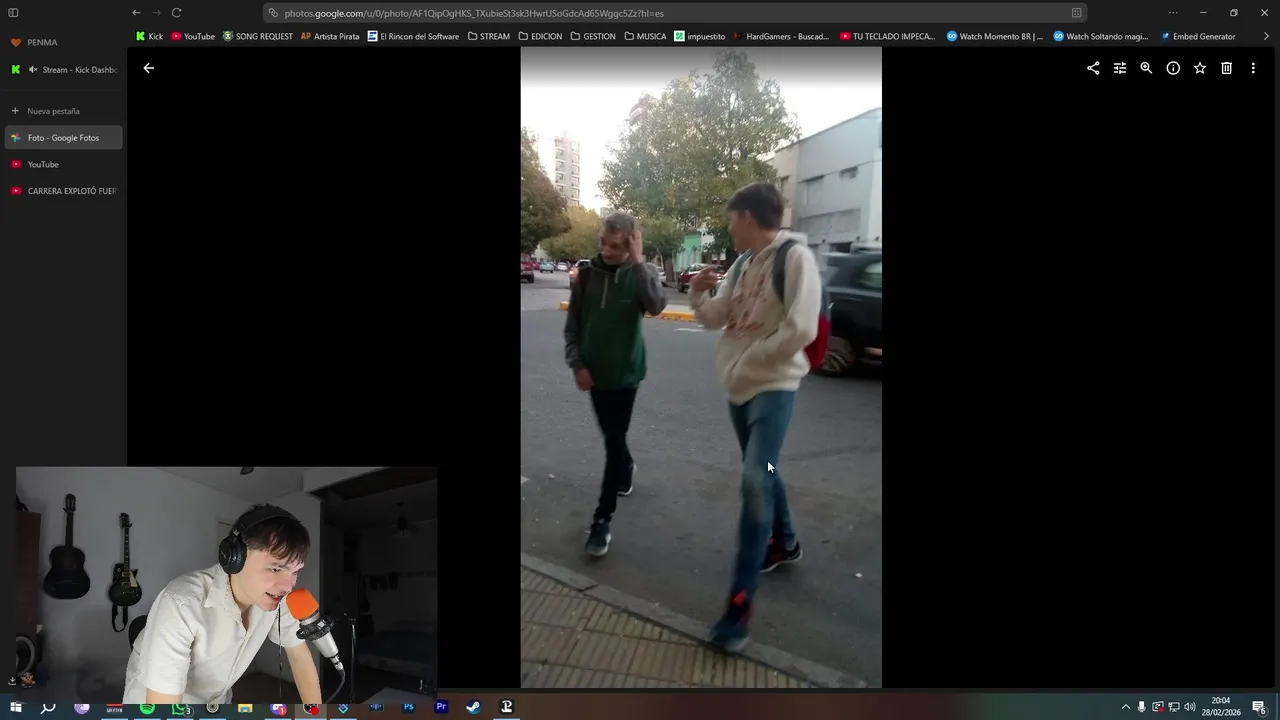
Task: Open the volume control in system tray
Action: coord(1190,707)
